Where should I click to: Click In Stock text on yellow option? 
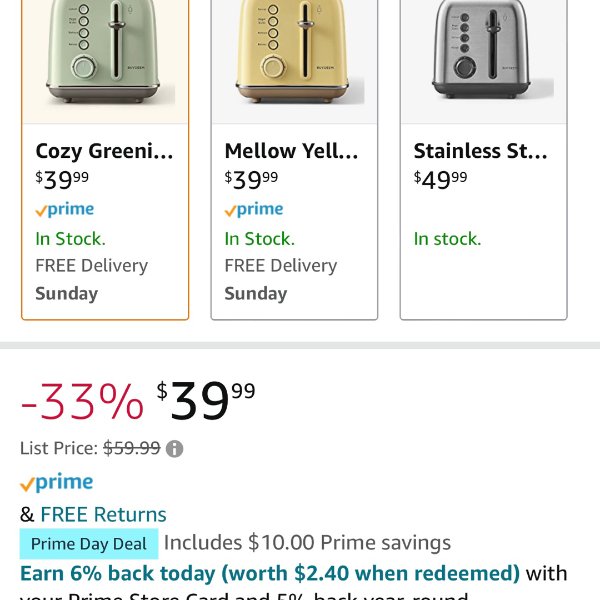point(259,239)
